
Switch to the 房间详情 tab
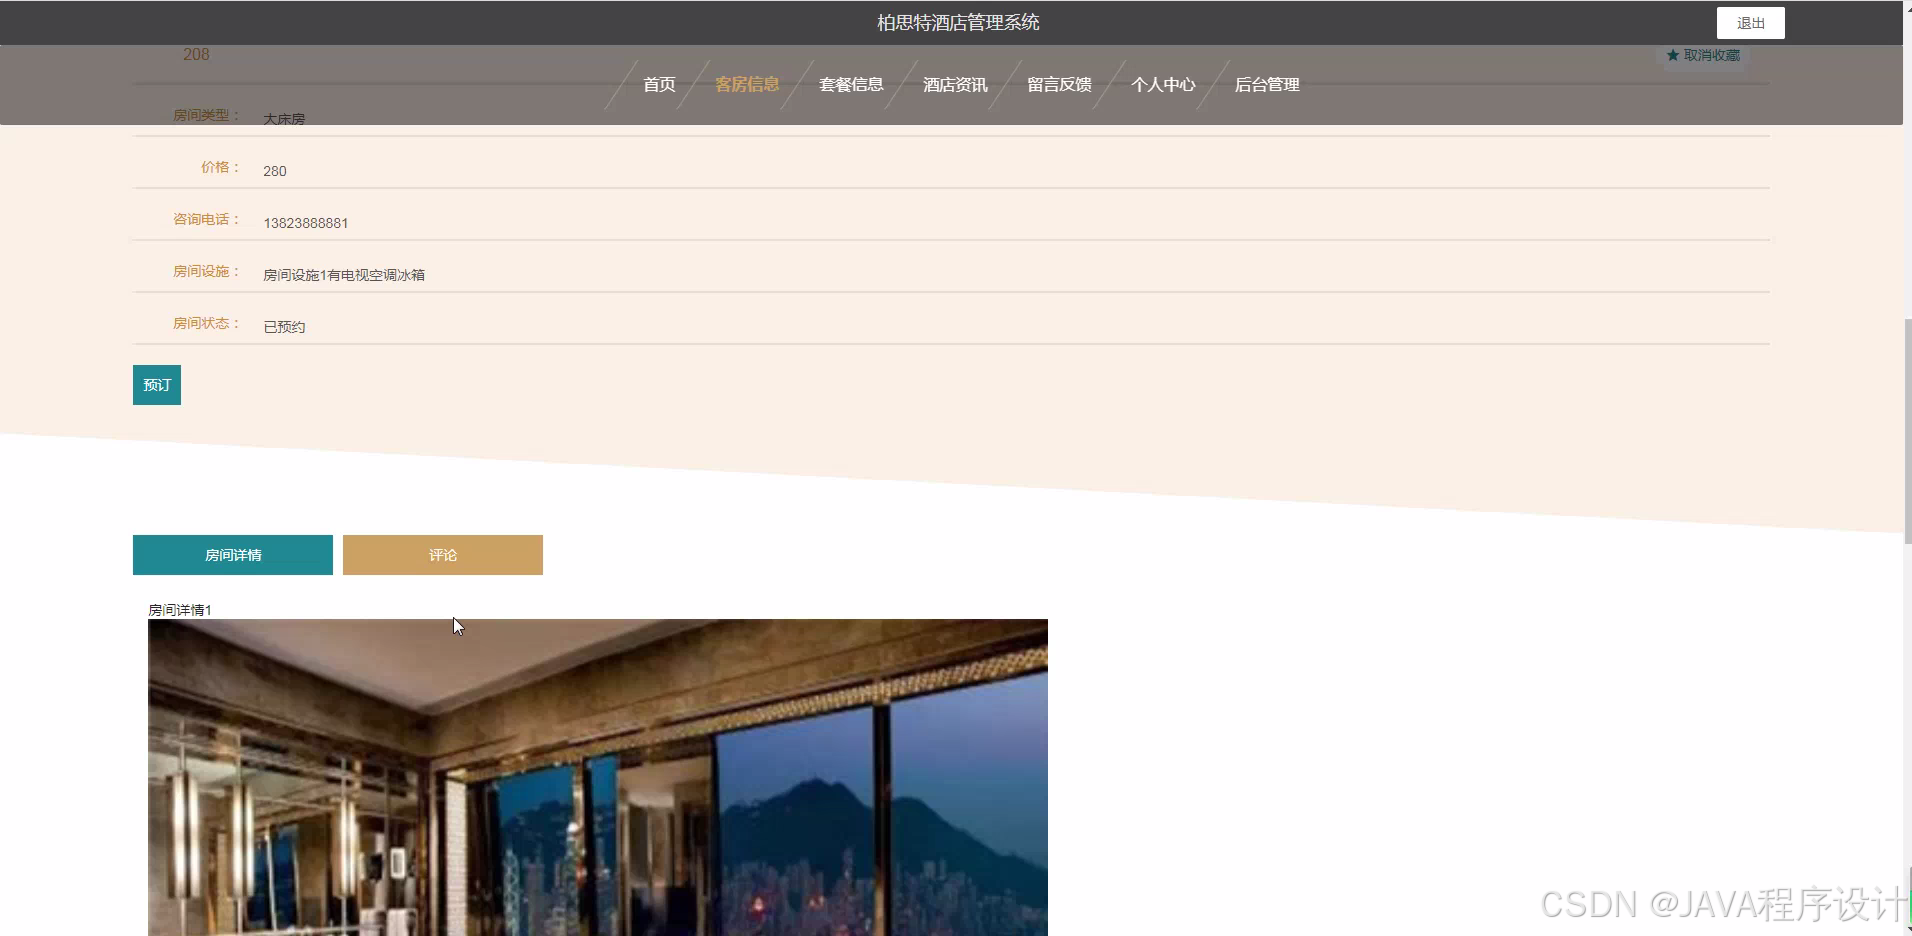(x=233, y=555)
